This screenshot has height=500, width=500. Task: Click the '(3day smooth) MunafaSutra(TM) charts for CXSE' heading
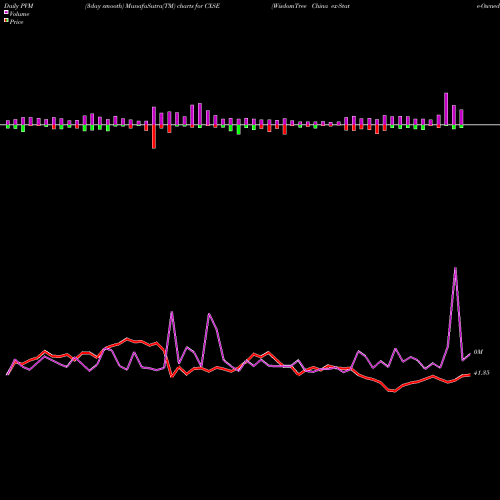152,6
